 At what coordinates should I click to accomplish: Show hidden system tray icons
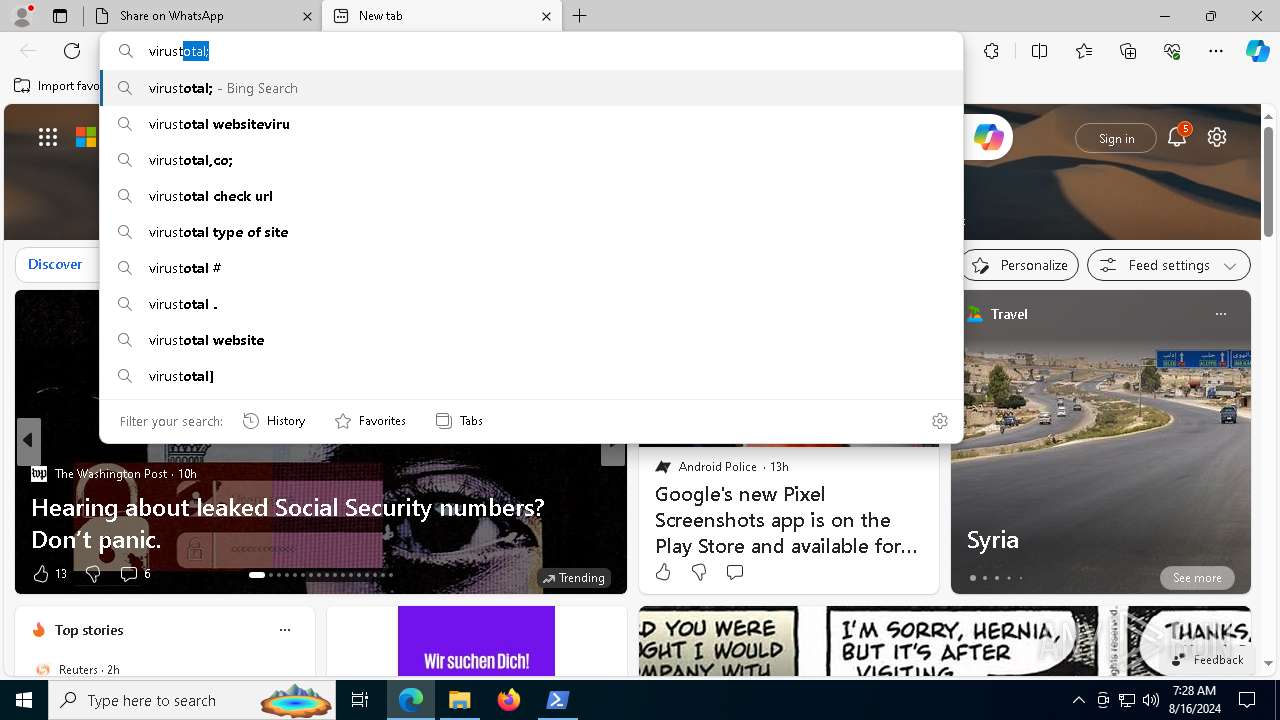coord(1078,700)
